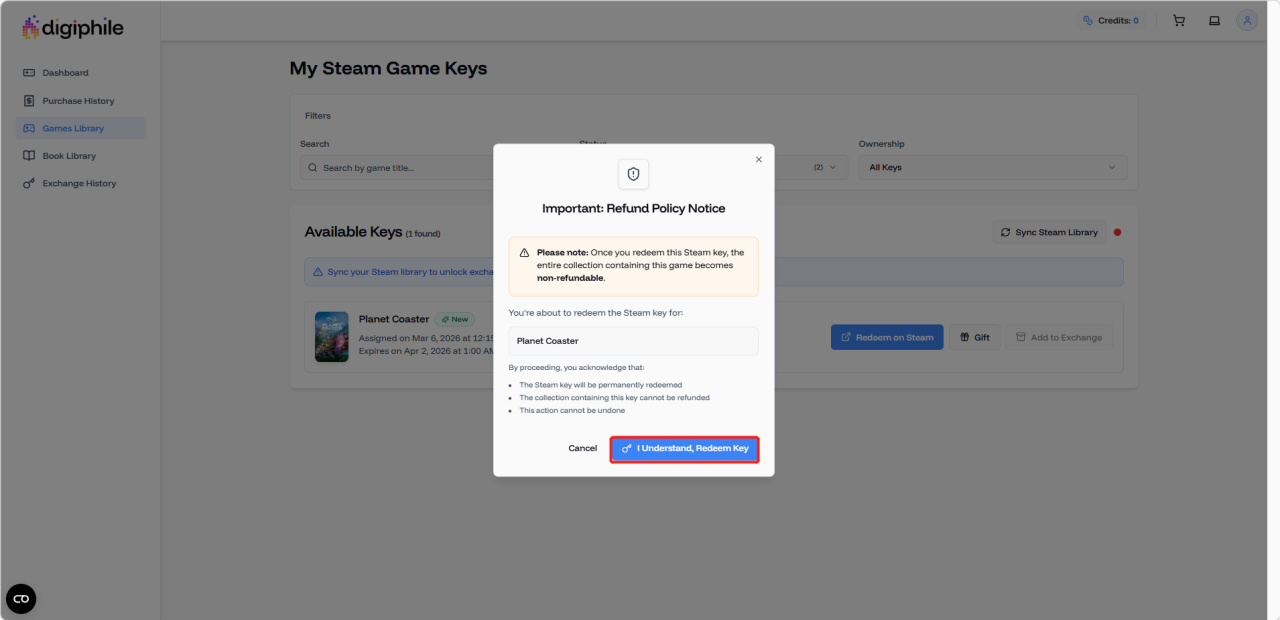1280x620 pixels.
Task: Open Dashboard in the sidebar
Action: (x=65, y=73)
